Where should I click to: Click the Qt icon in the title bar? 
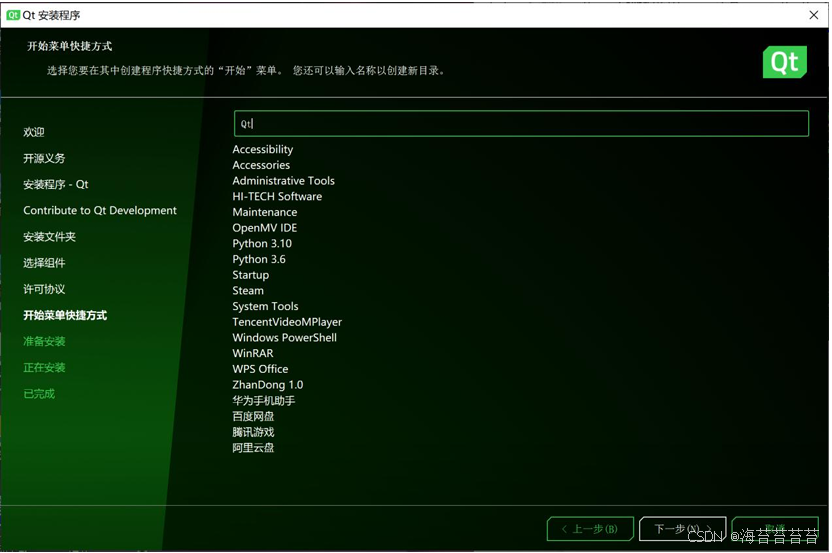13,15
